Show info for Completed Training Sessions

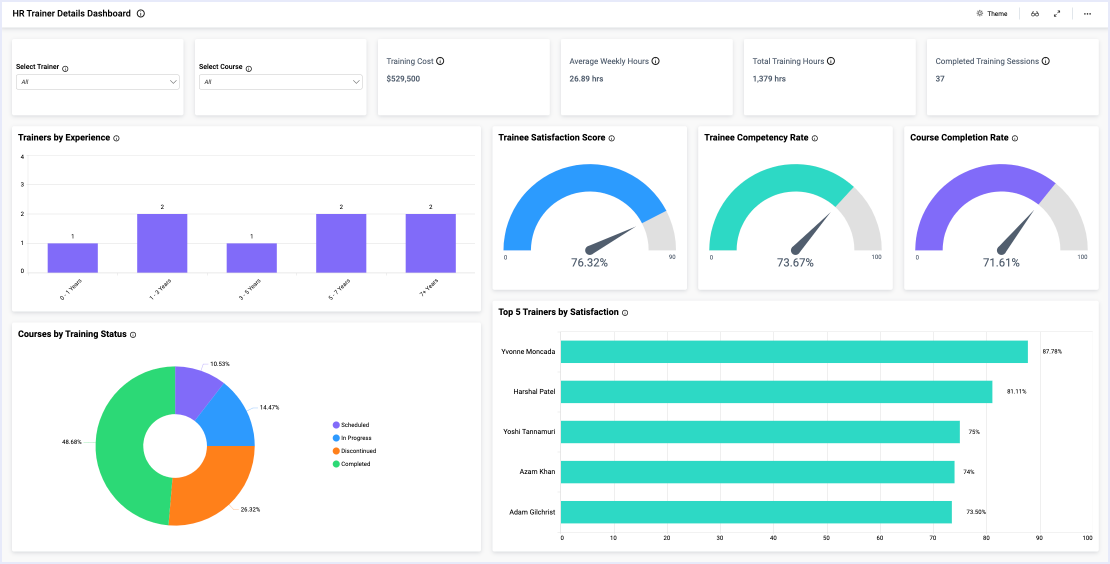pos(1046,61)
